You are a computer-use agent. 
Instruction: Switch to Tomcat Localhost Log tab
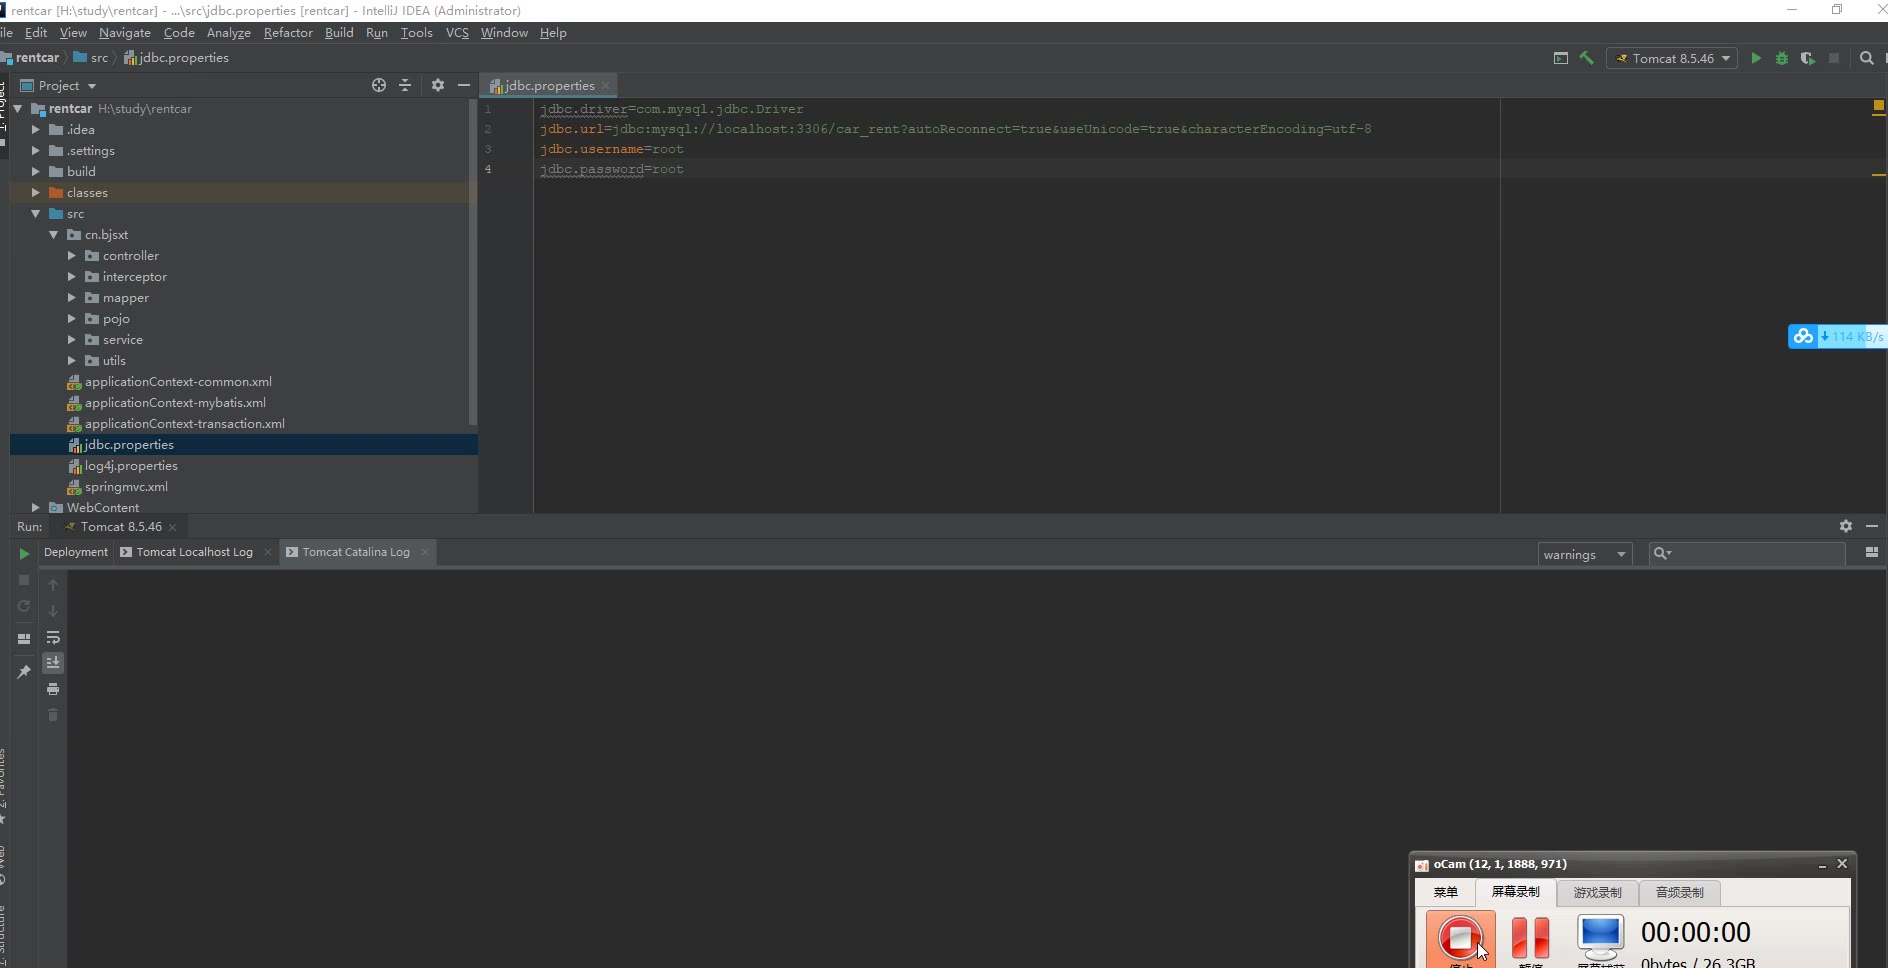[x=194, y=552]
